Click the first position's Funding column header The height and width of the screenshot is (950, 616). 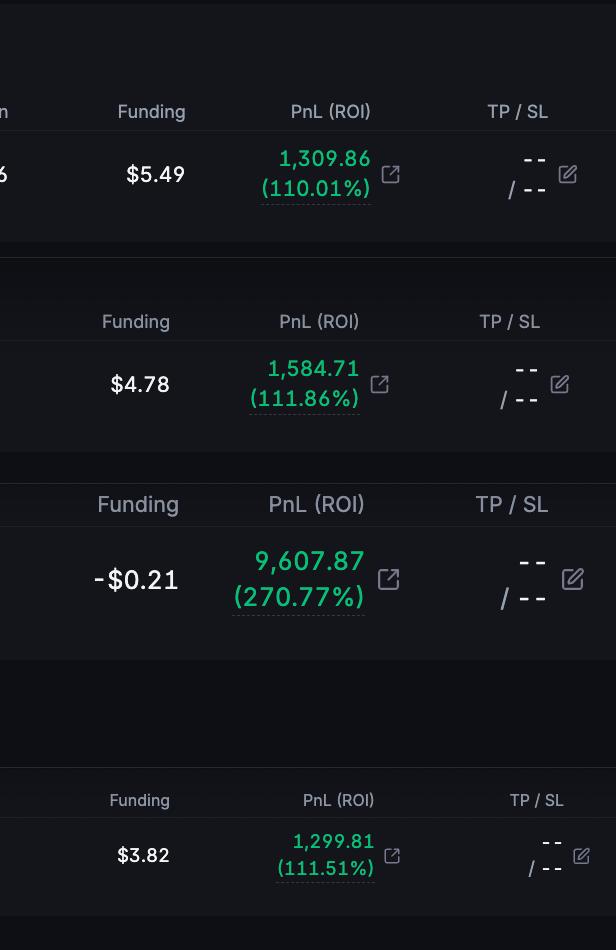click(x=151, y=111)
